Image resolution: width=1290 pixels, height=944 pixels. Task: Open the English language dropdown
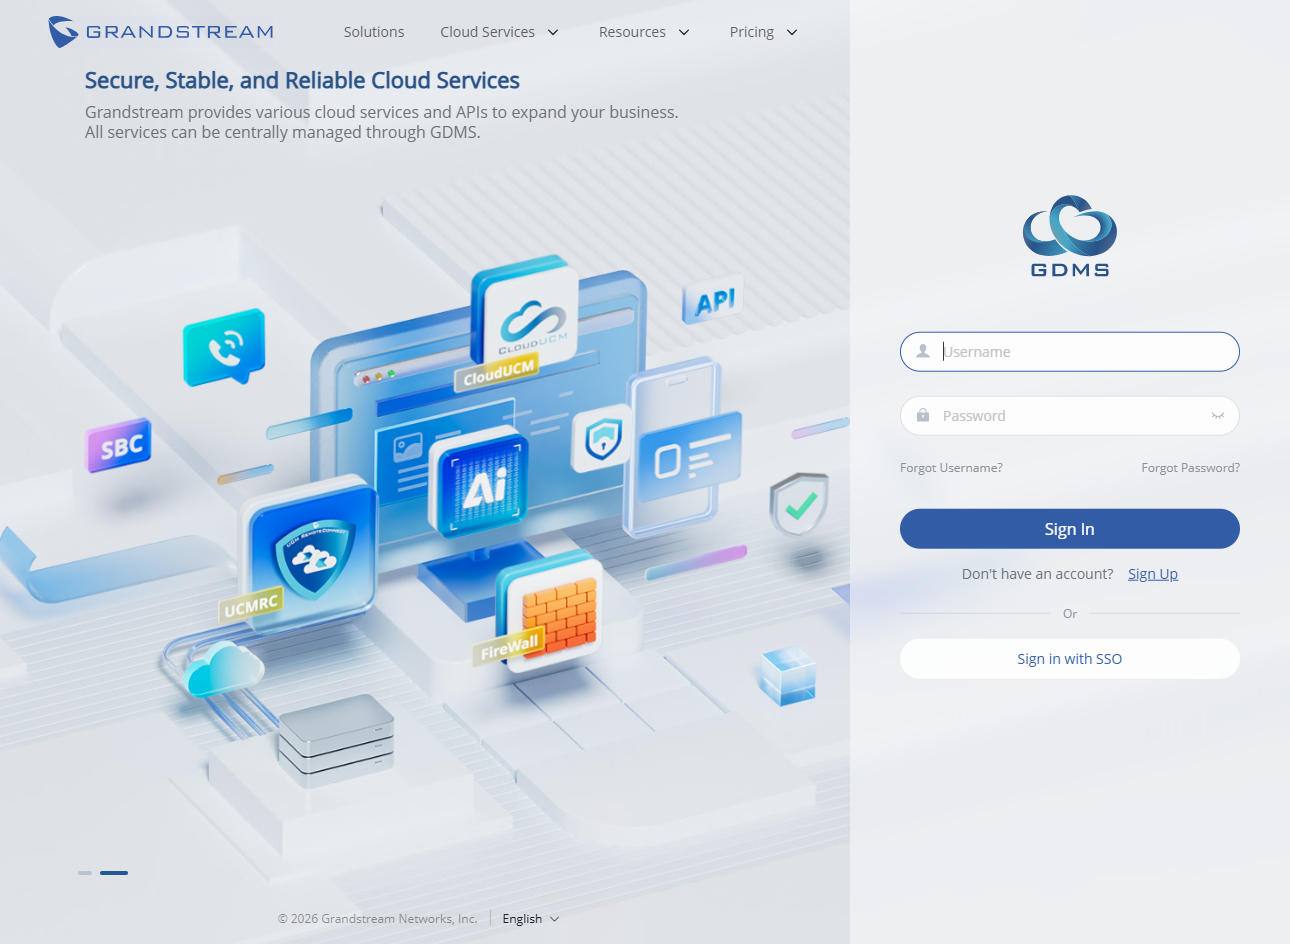(x=531, y=919)
